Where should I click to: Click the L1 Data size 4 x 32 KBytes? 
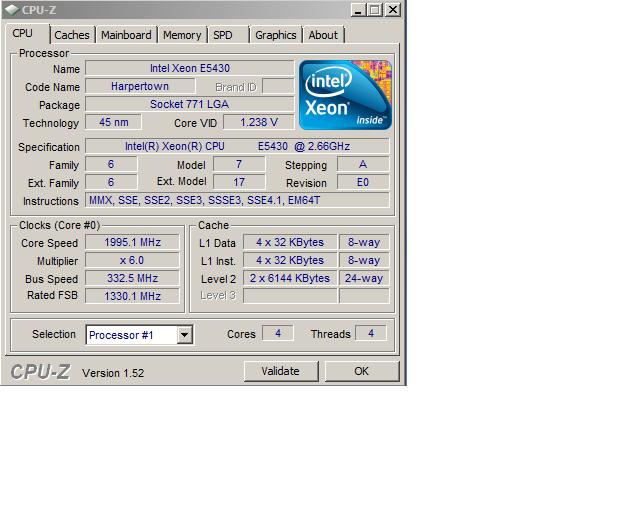coord(290,242)
